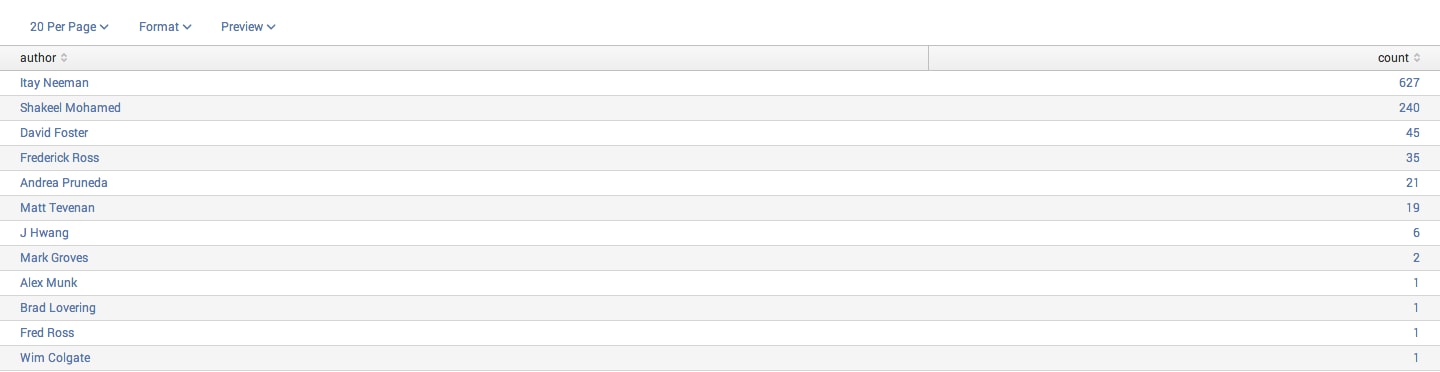Choose Andrea Pruneda row value
1440x372 pixels.
click(64, 183)
